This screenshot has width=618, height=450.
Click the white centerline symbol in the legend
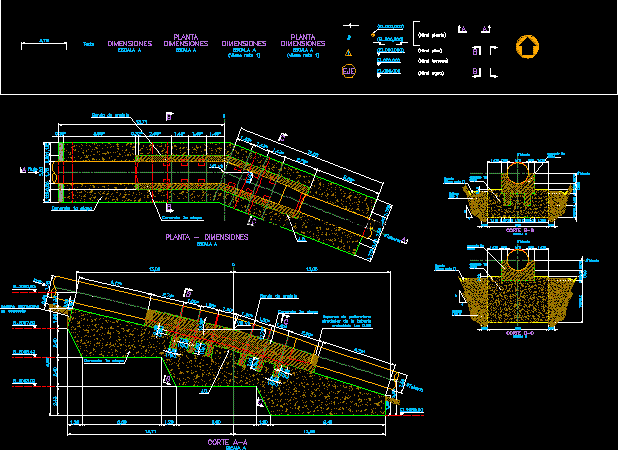click(350, 26)
